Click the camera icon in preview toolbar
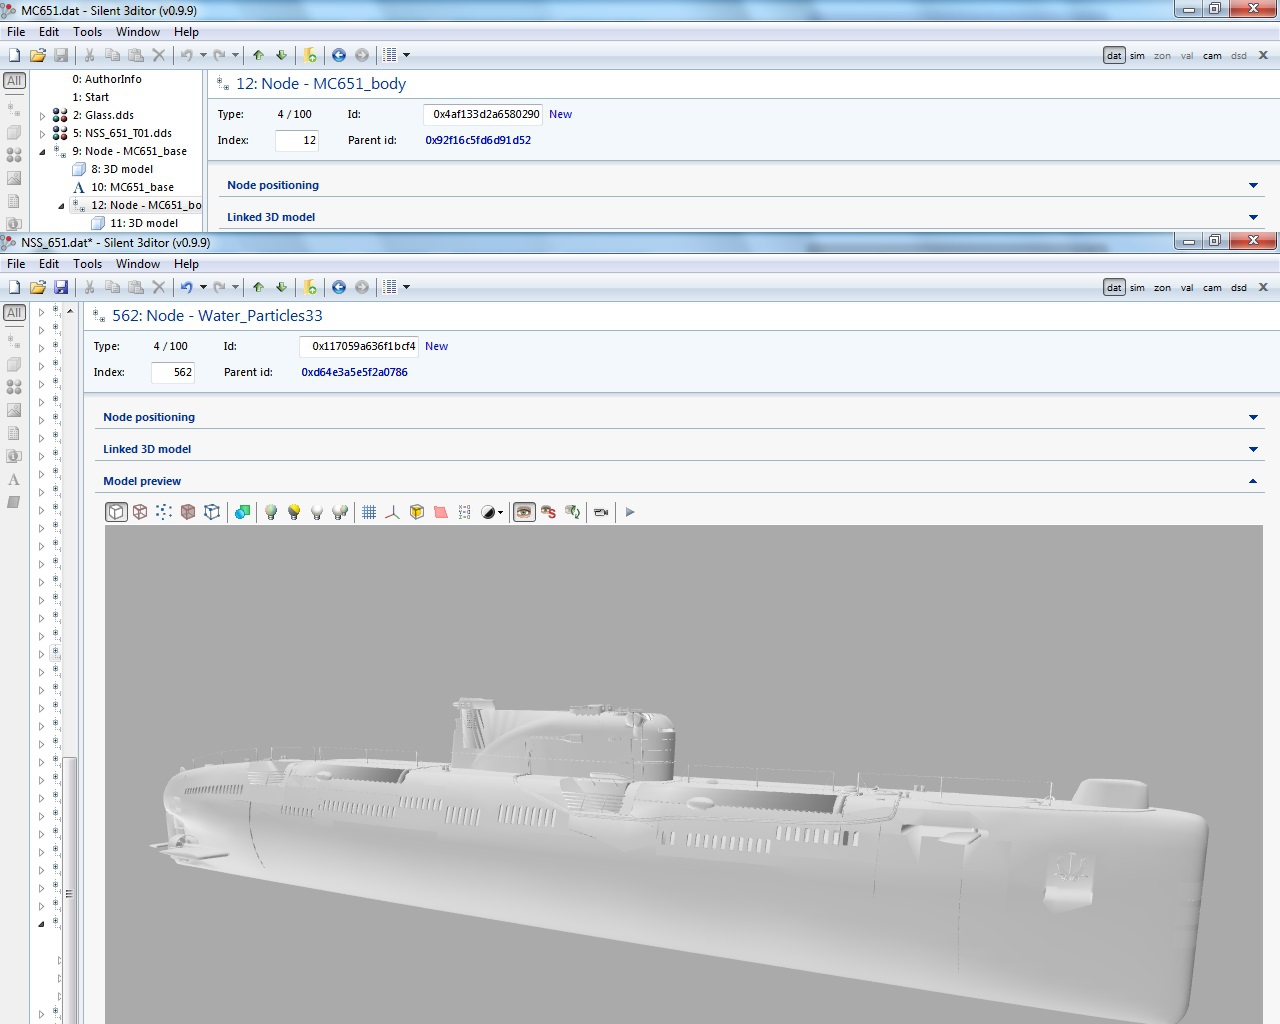Viewport: 1280px width, 1024px height. (x=601, y=512)
